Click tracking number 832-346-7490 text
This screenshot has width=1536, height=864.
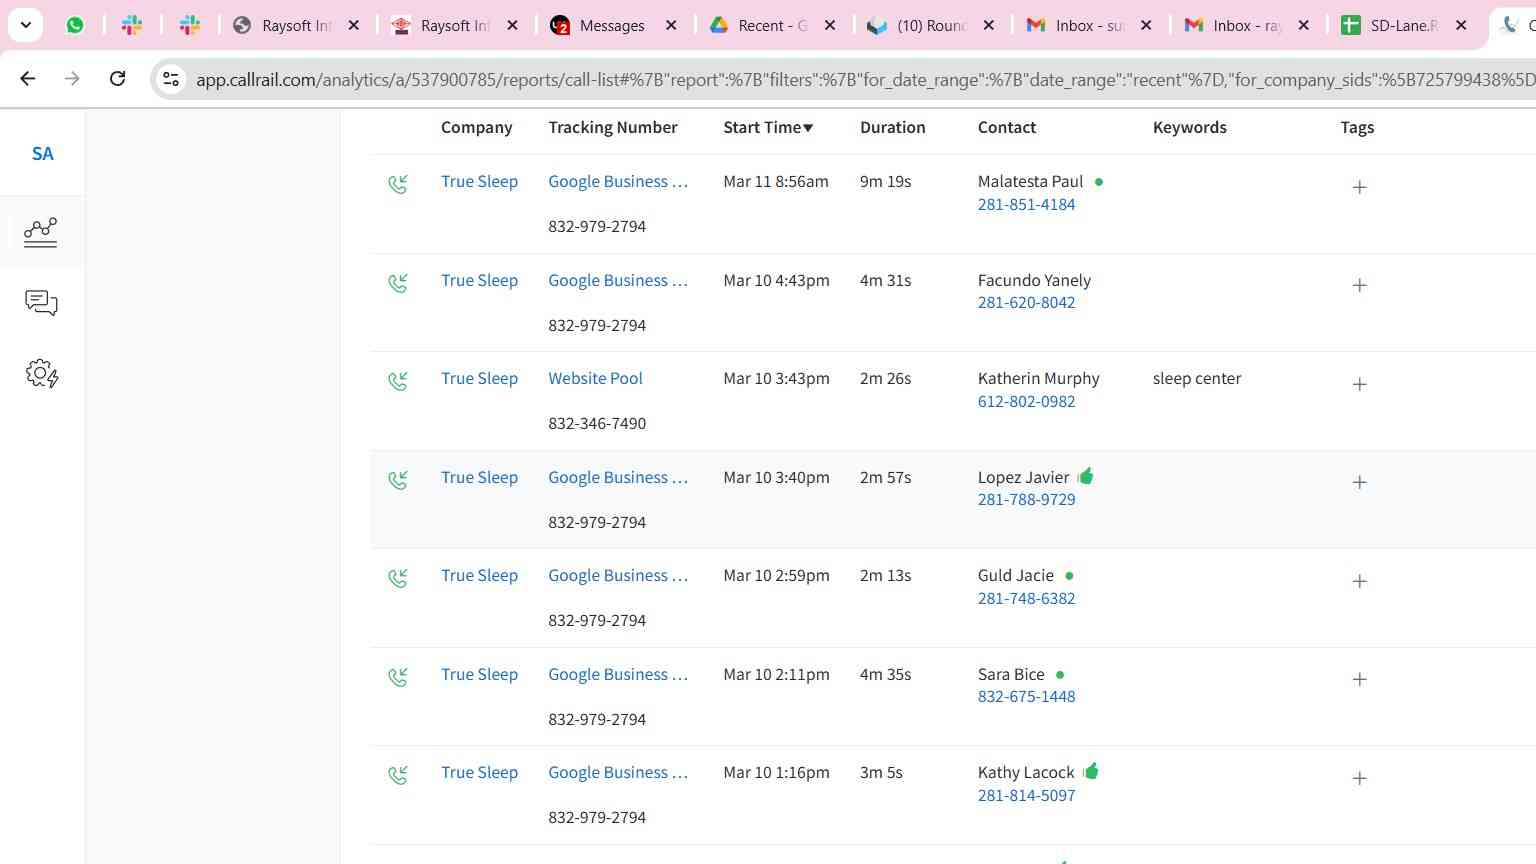(597, 423)
